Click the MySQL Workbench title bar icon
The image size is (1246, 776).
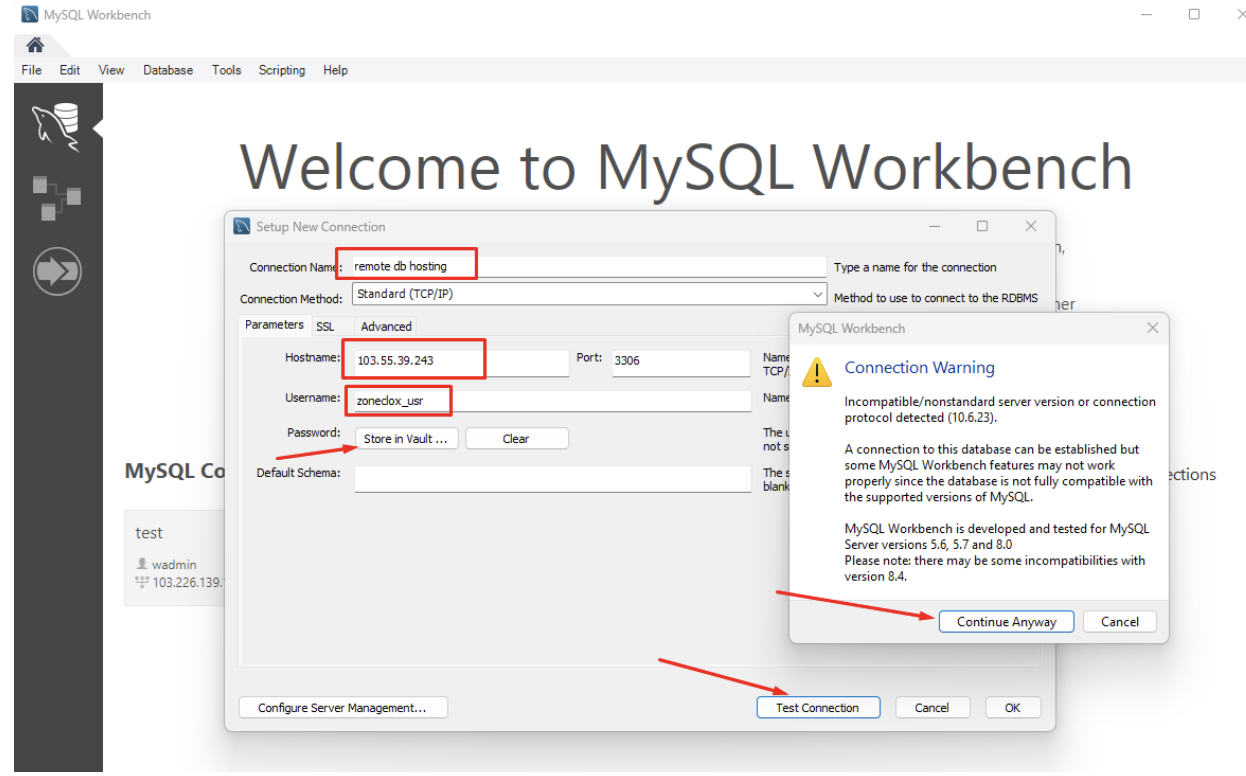click(x=28, y=15)
